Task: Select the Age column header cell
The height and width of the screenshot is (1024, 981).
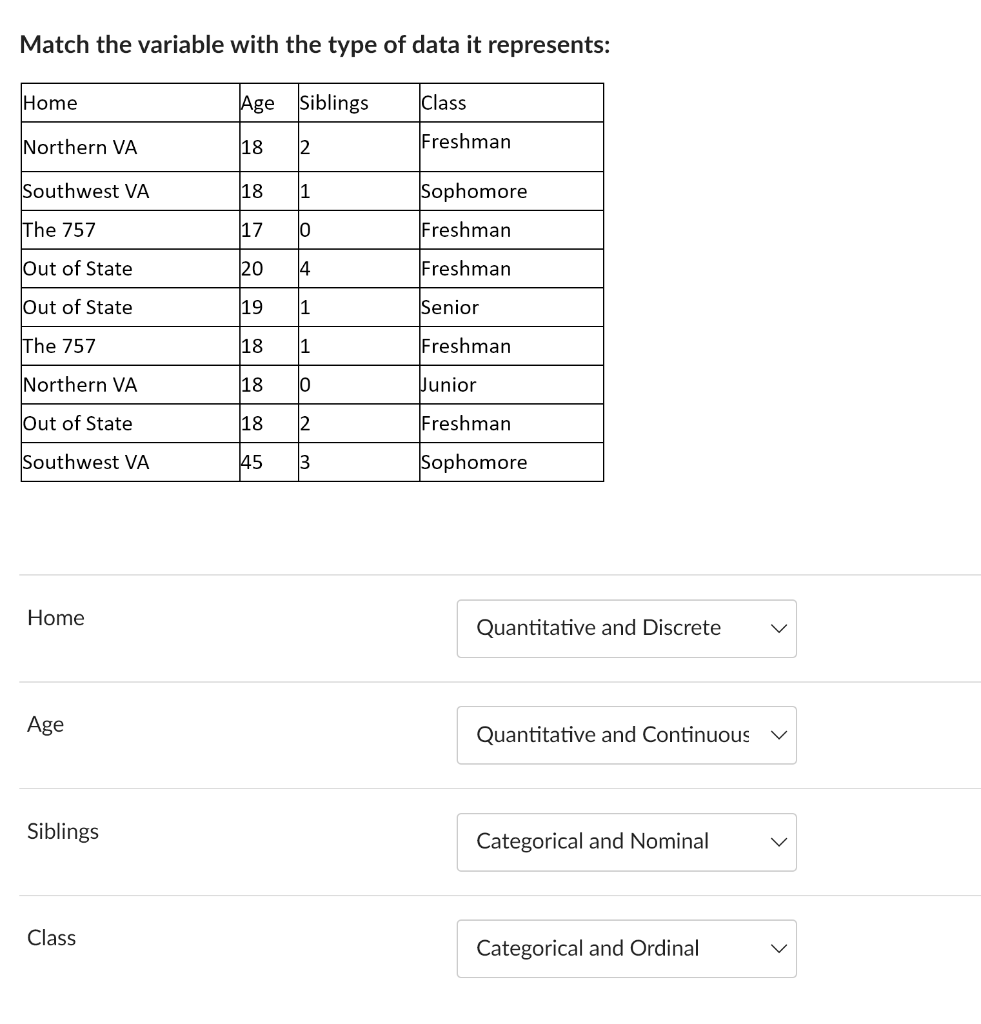Action: point(258,103)
